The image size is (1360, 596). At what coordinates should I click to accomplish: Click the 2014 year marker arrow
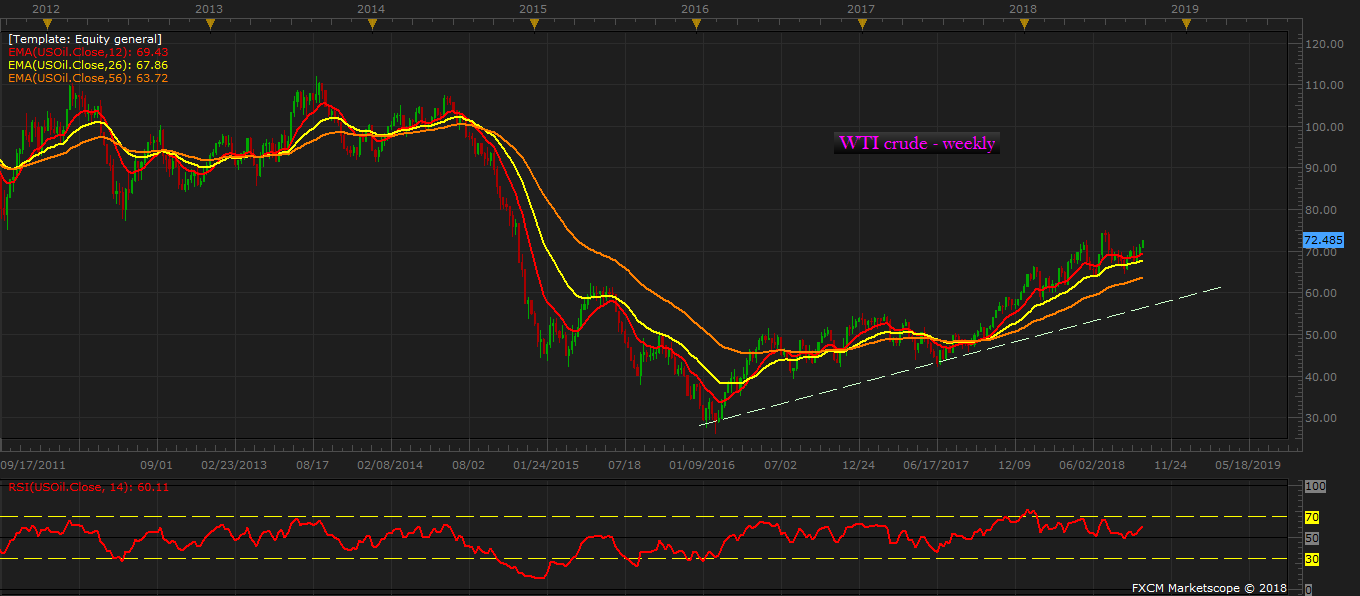coord(371,24)
